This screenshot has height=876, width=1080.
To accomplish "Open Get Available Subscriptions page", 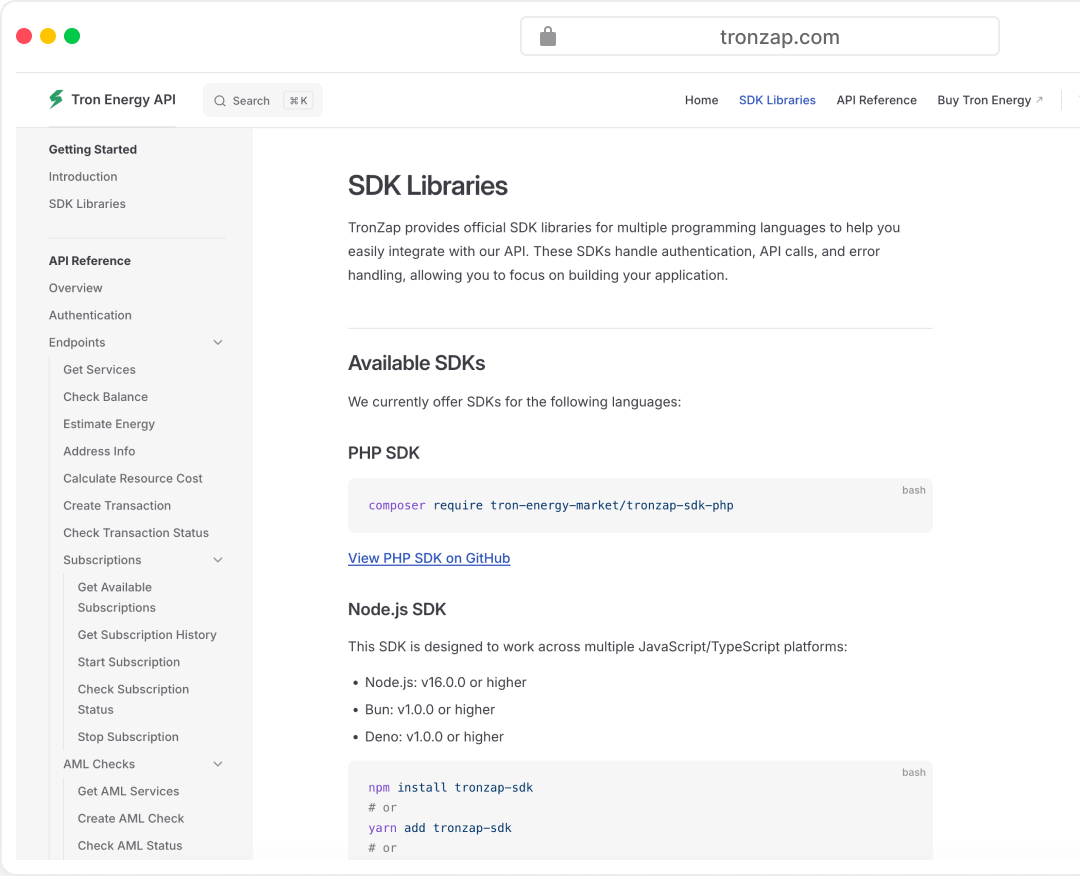I will (x=116, y=597).
